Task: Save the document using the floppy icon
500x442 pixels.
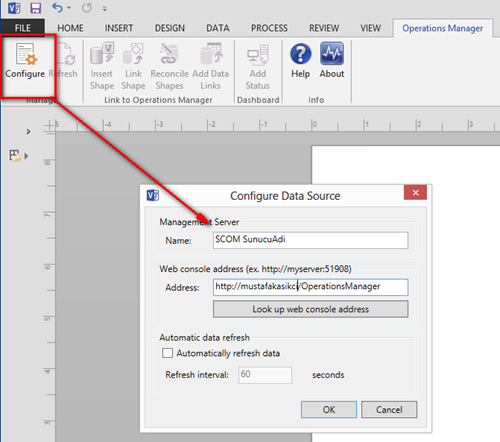Action: coord(36,8)
